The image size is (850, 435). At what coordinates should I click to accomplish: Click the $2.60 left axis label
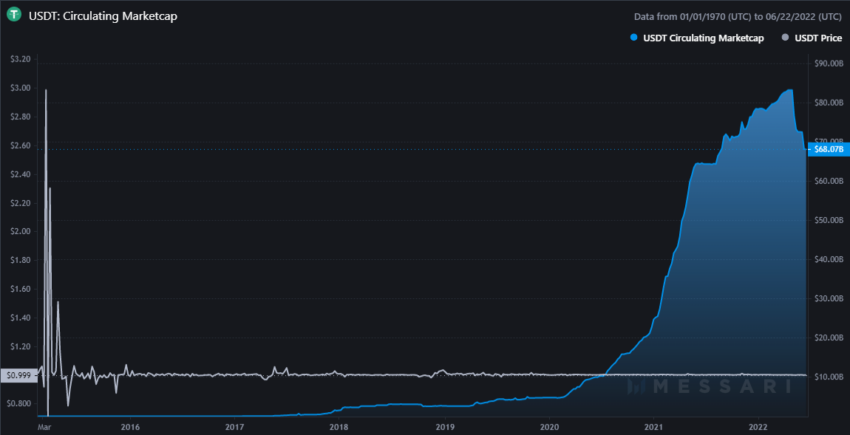coord(20,145)
